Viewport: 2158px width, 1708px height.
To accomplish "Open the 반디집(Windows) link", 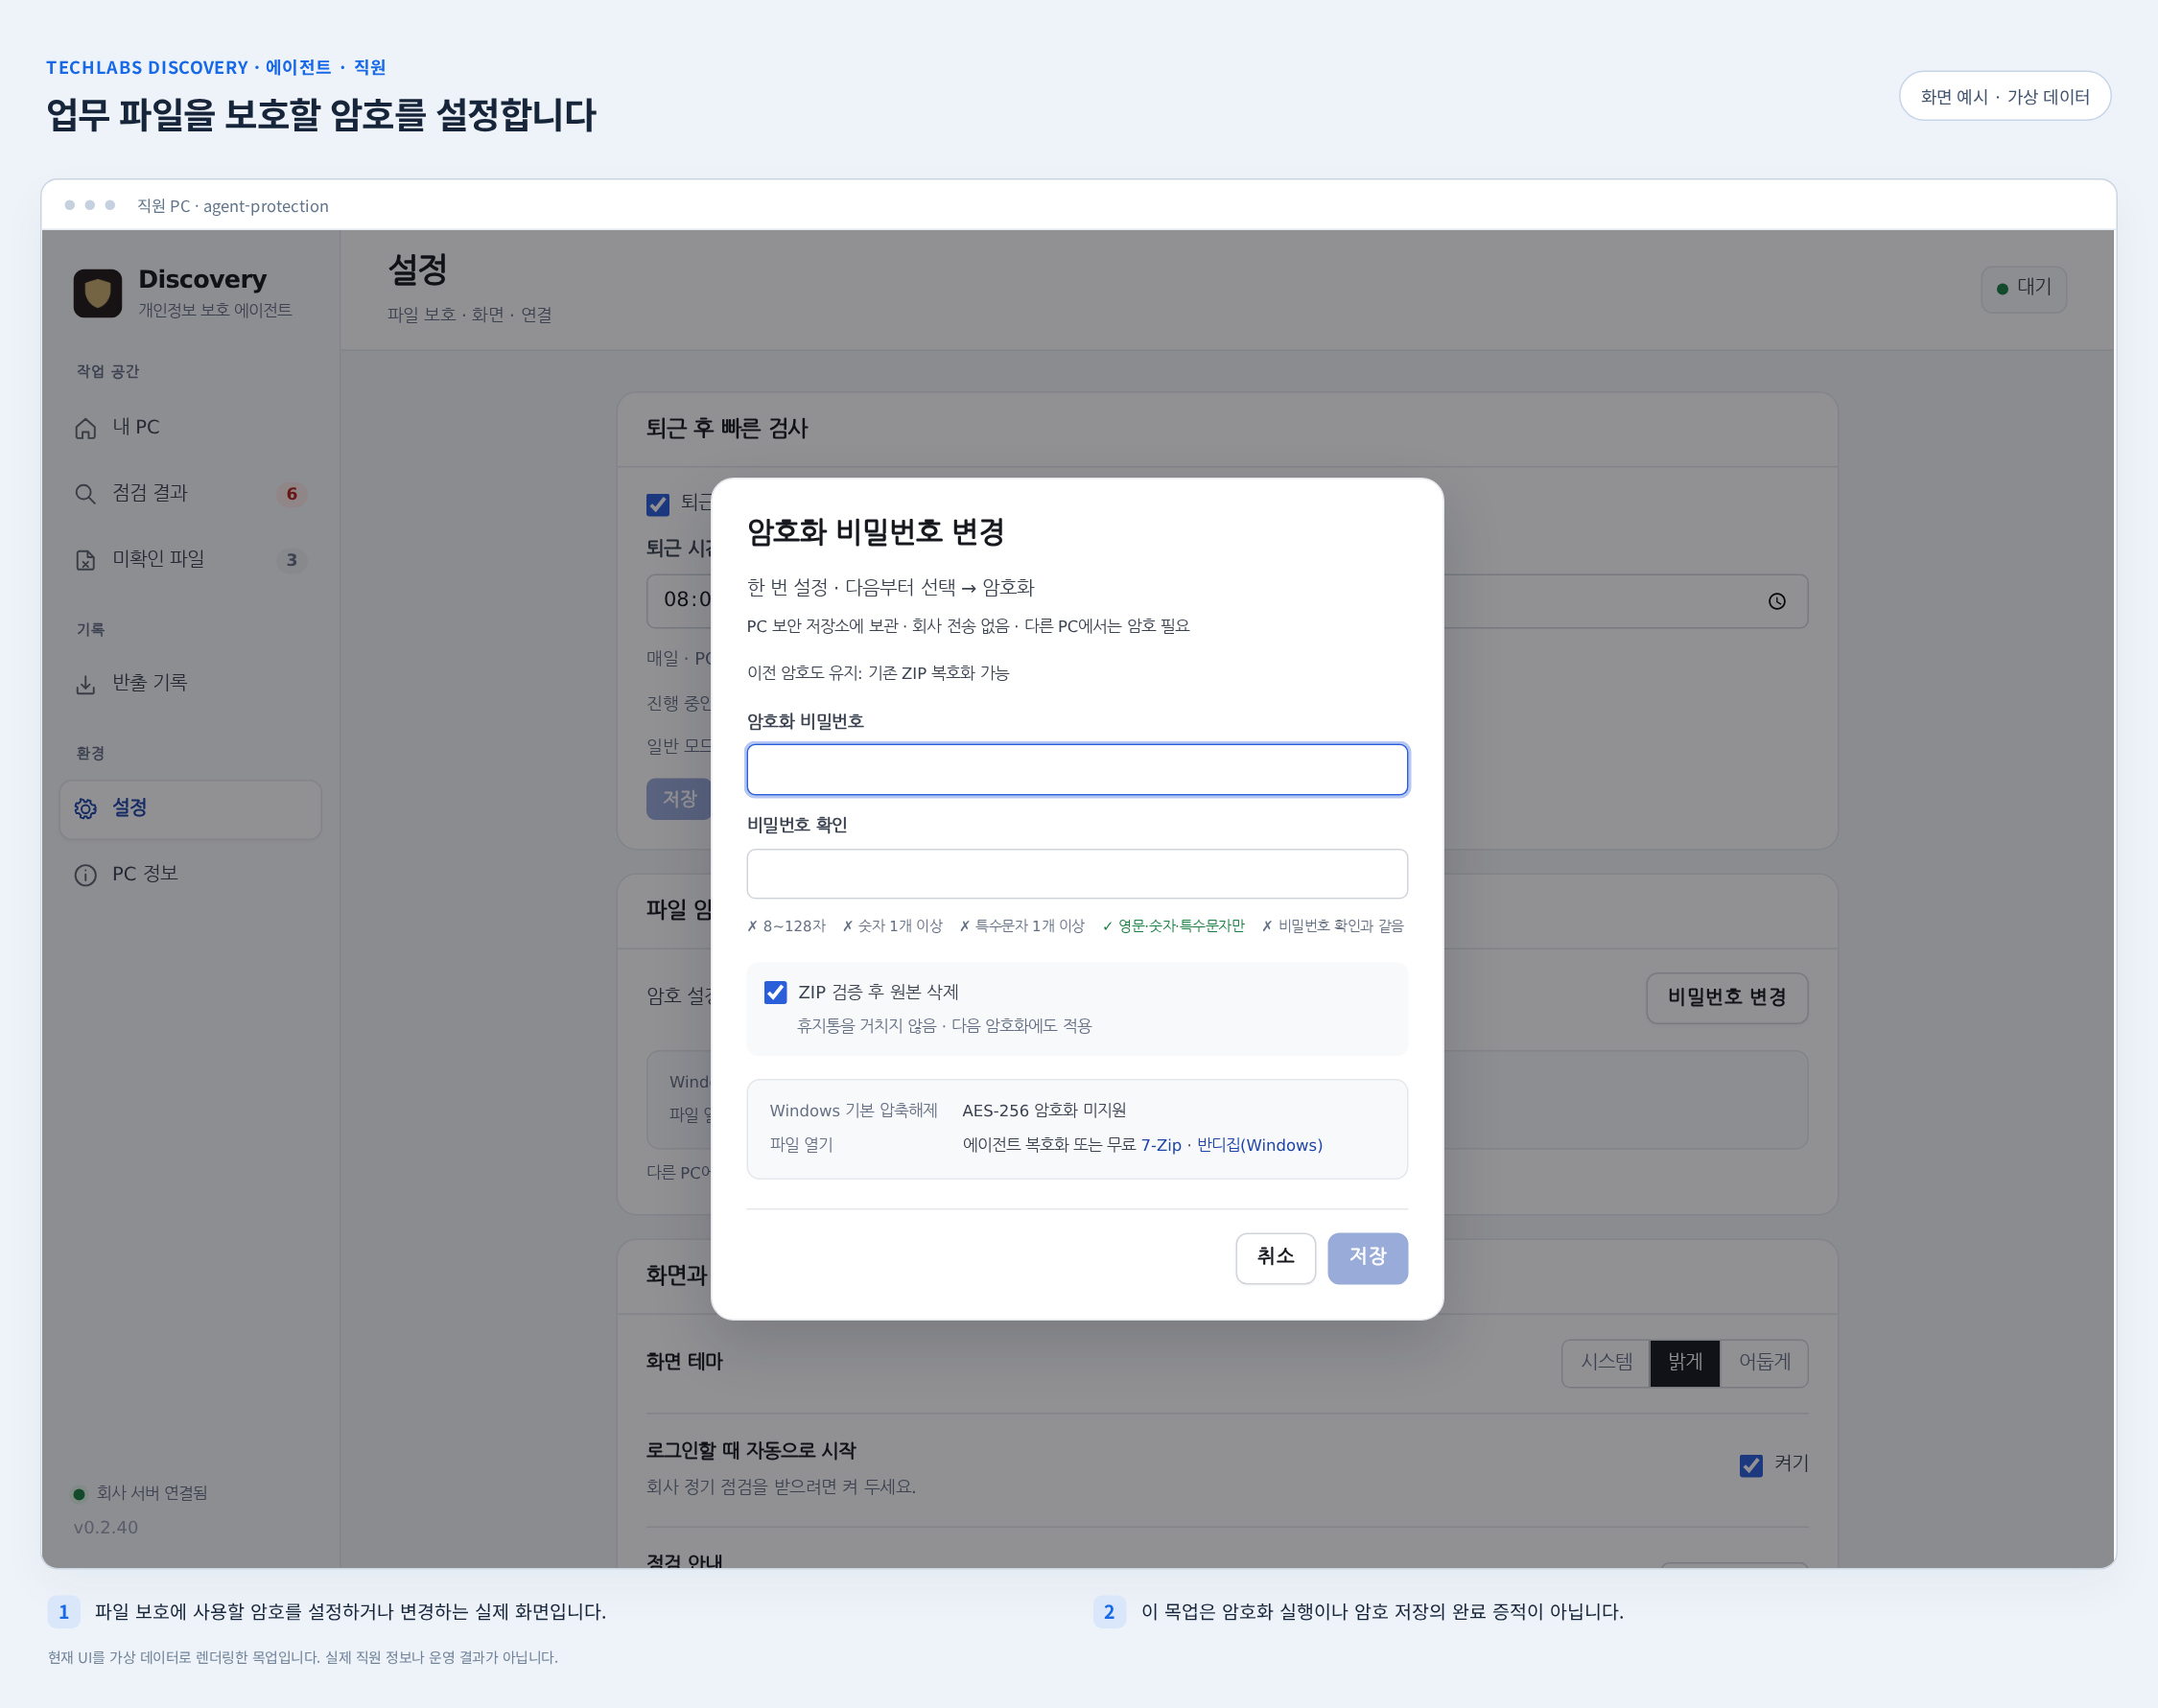I will pyautogui.click(x=1259, y=1145).
